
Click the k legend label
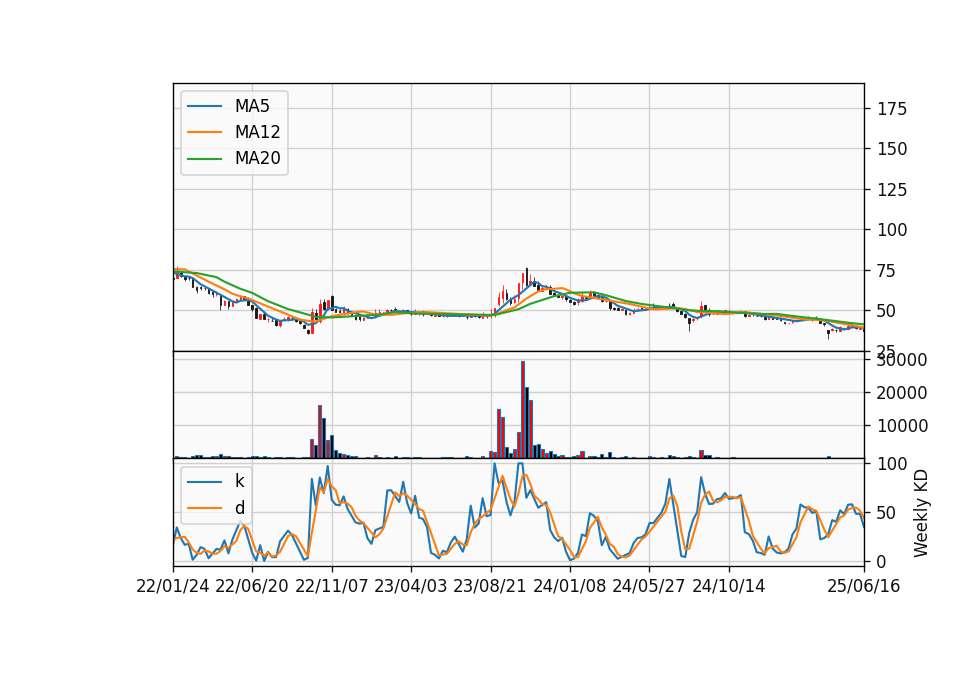pos(239,481)
